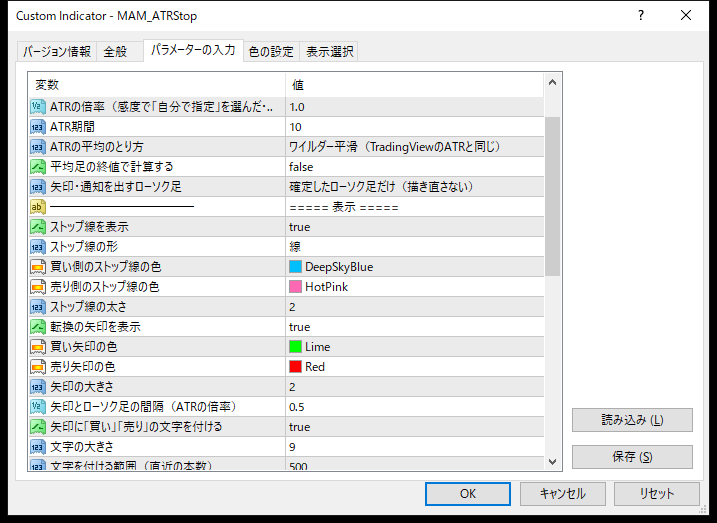Toggle the true value of ストップ線を表示
This screenshot has width=717, height=523.
click(x=415, y=227)
